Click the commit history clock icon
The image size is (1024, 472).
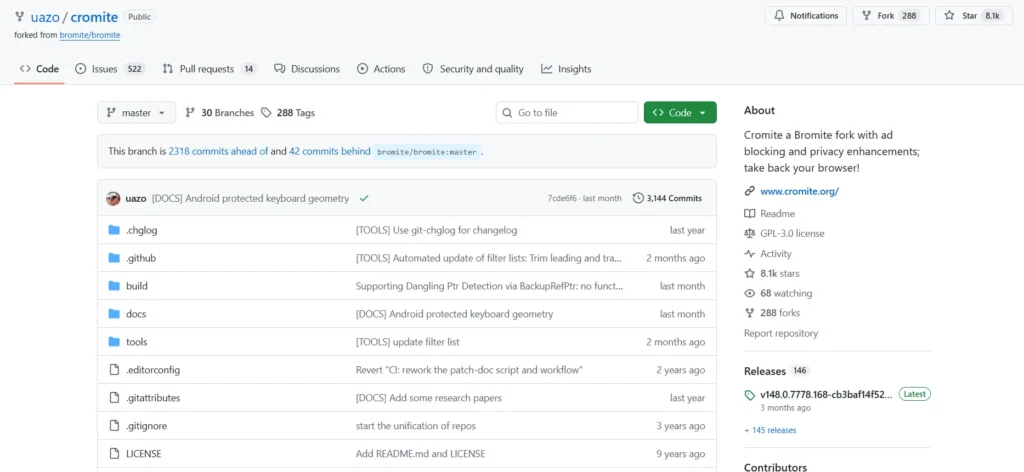tap(638, 198)
